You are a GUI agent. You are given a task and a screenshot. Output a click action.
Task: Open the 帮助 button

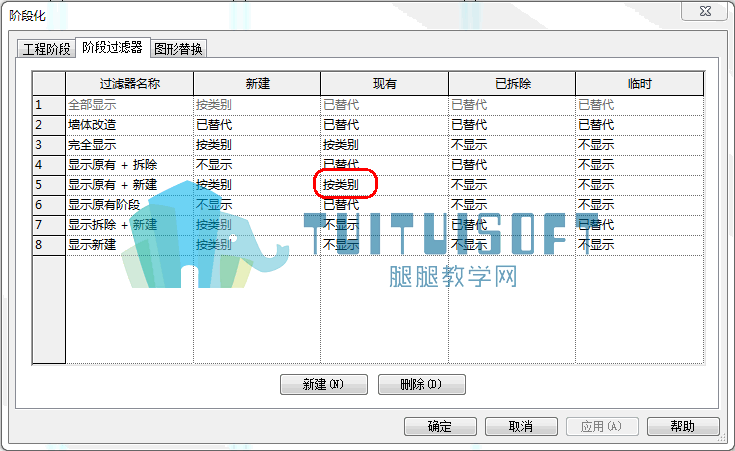pyautogui.click(x=683, y=426)
